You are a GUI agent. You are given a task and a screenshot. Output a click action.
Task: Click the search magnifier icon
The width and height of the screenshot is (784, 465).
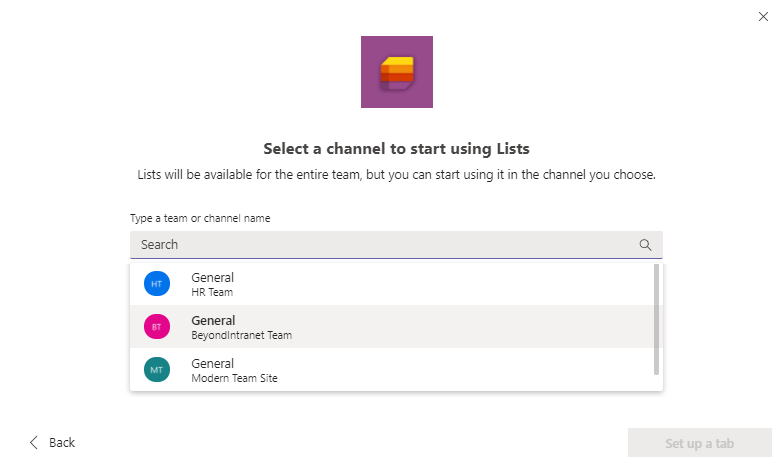tap(645, 245)
